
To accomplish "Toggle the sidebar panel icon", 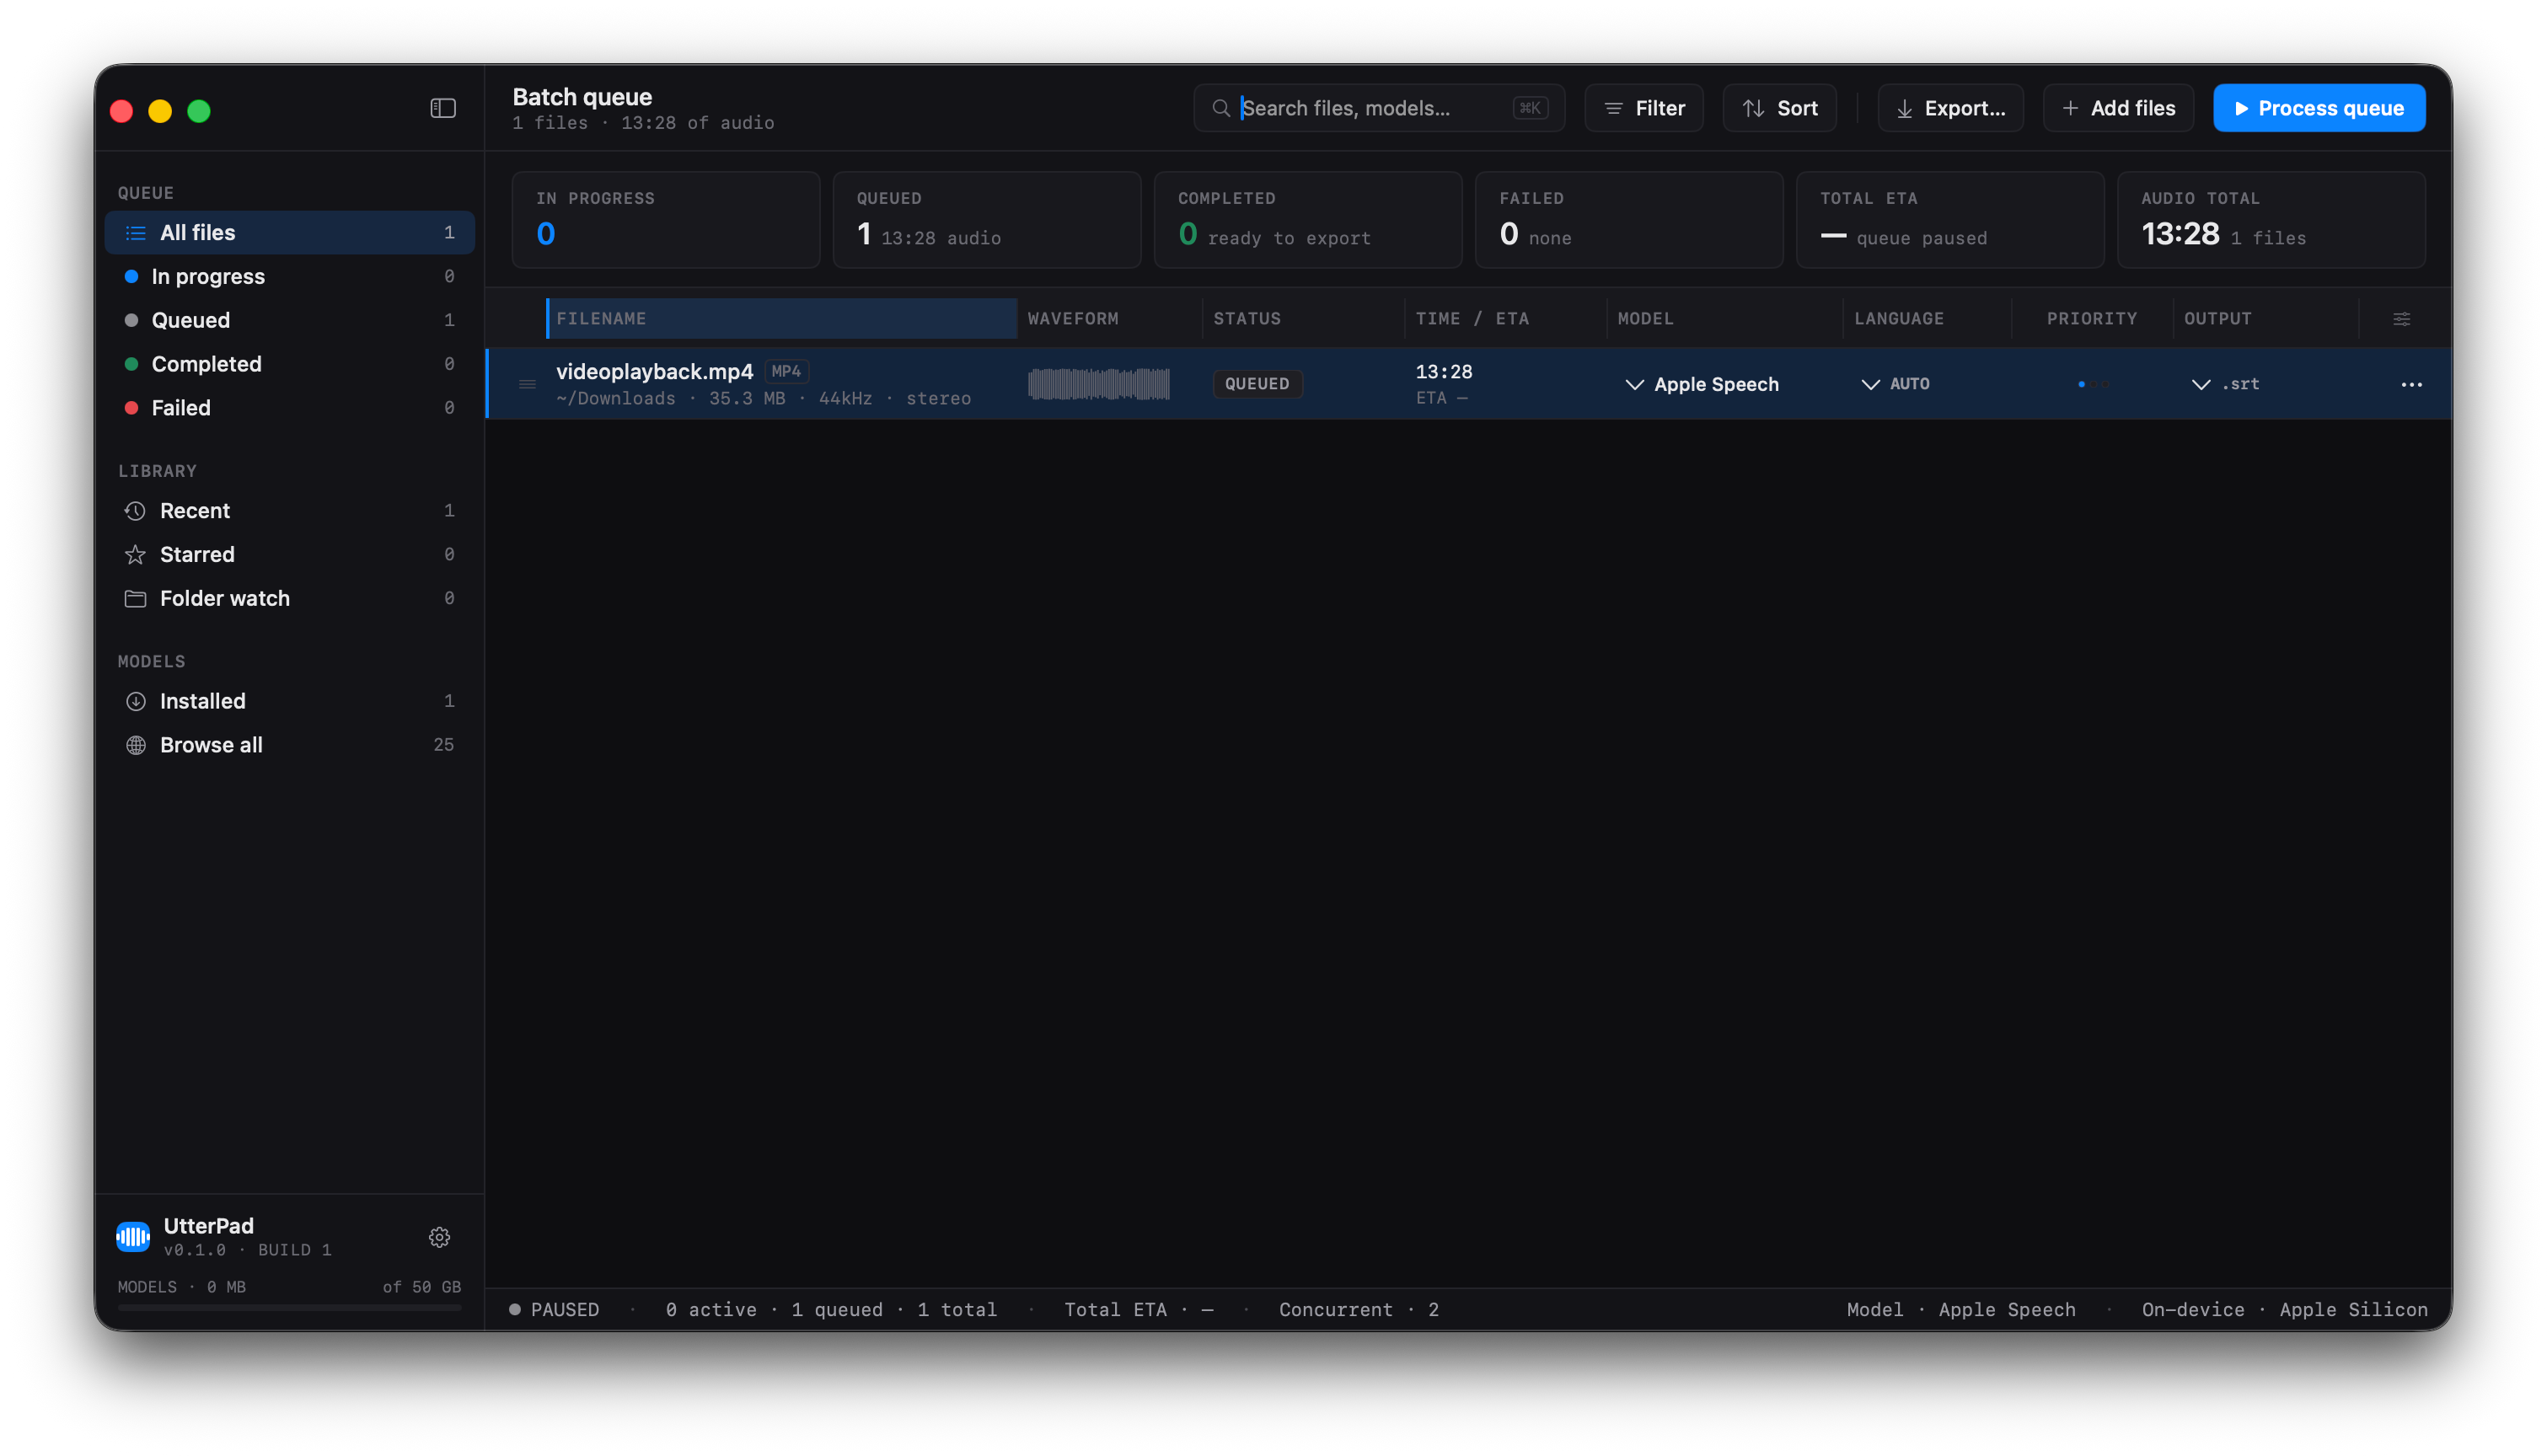I will (443, 108).
